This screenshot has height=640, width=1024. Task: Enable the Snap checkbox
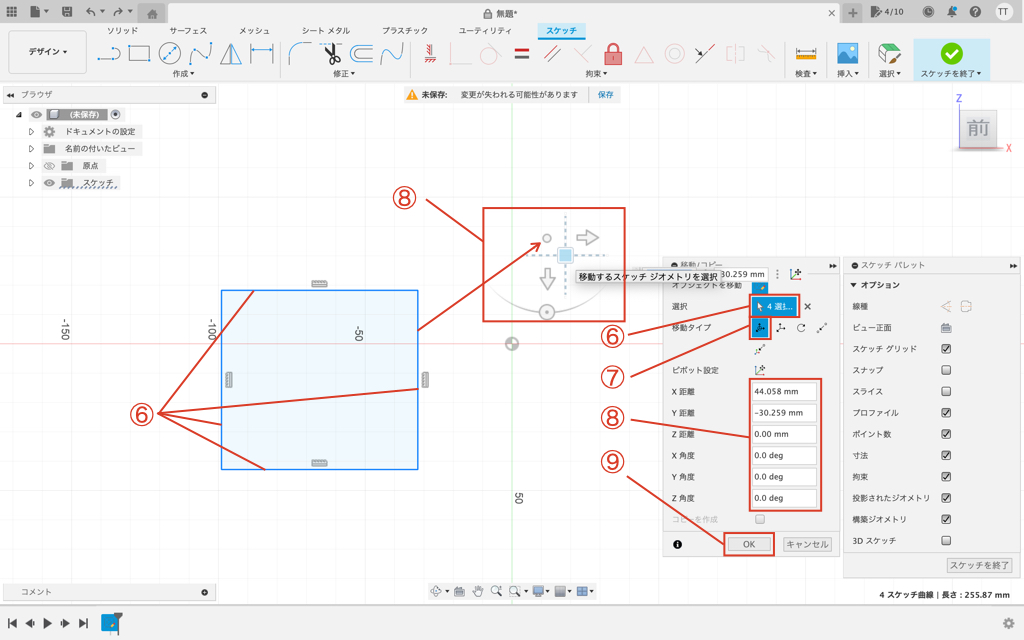click(x=946, y=370)
